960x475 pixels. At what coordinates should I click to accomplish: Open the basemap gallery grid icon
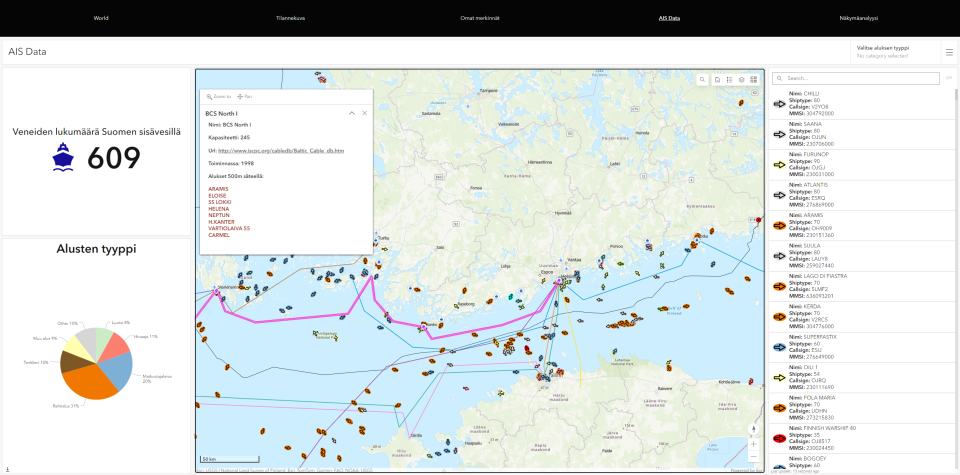753,79
